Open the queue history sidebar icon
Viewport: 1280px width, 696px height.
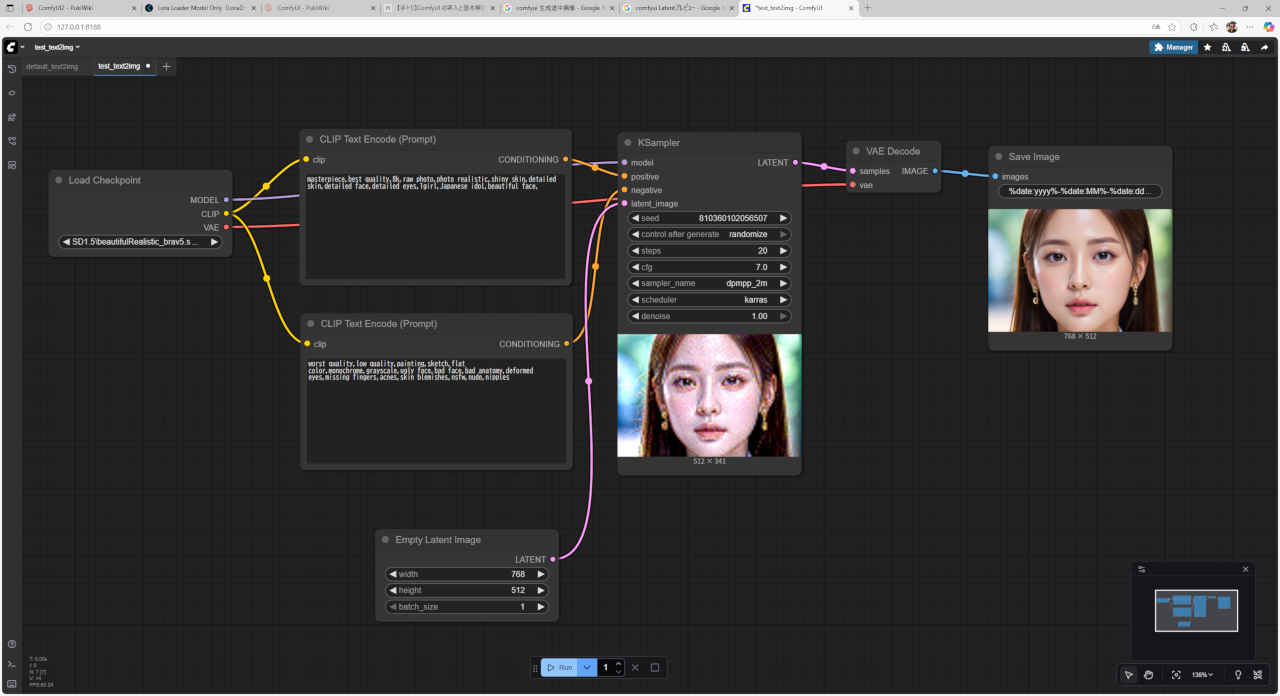pos(12,69)
